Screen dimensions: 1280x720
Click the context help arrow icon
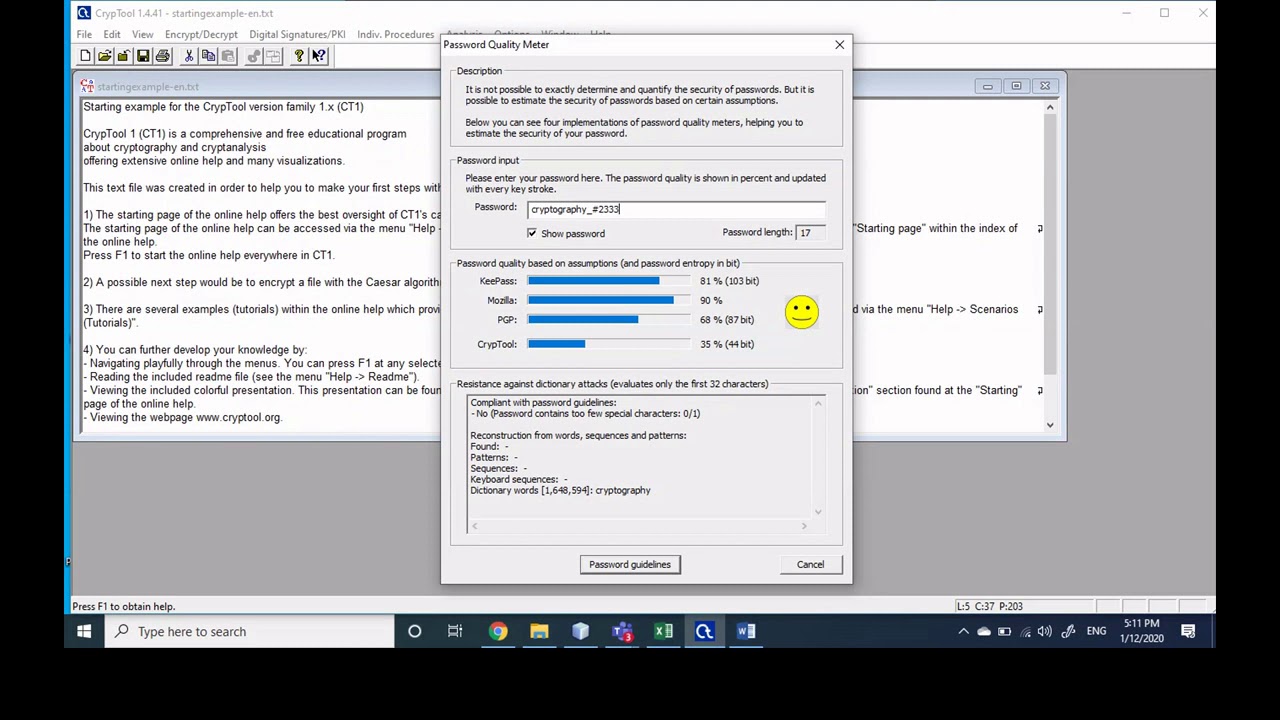(319, 56)
